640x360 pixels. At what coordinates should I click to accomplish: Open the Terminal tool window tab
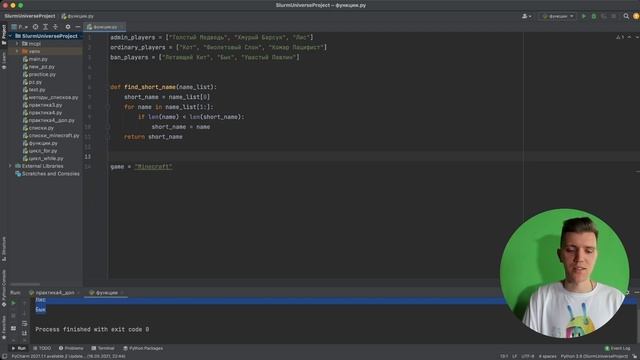point(103,348)
